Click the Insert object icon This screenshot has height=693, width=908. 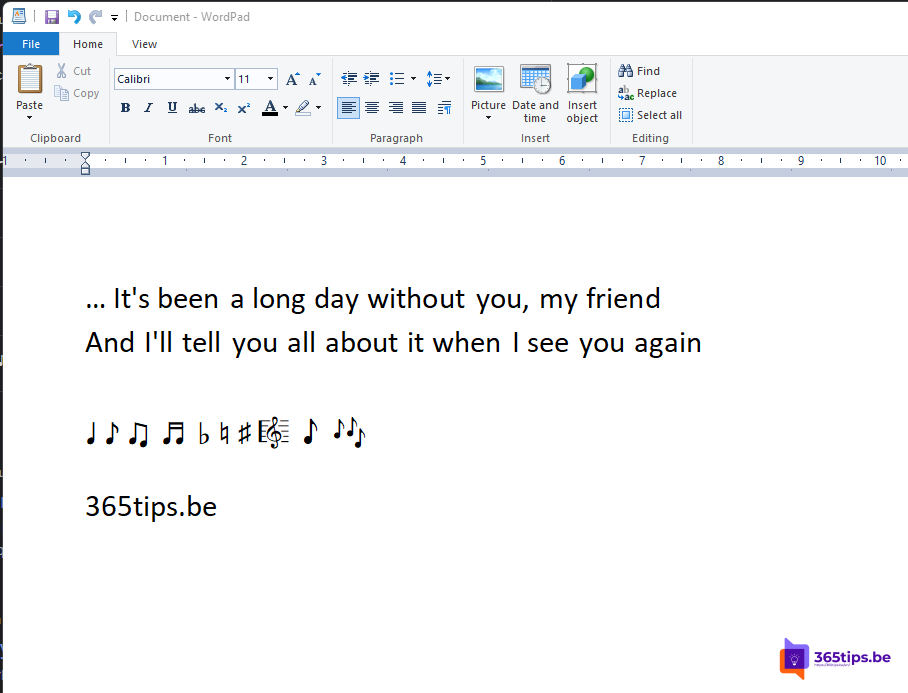click(582, 78)
